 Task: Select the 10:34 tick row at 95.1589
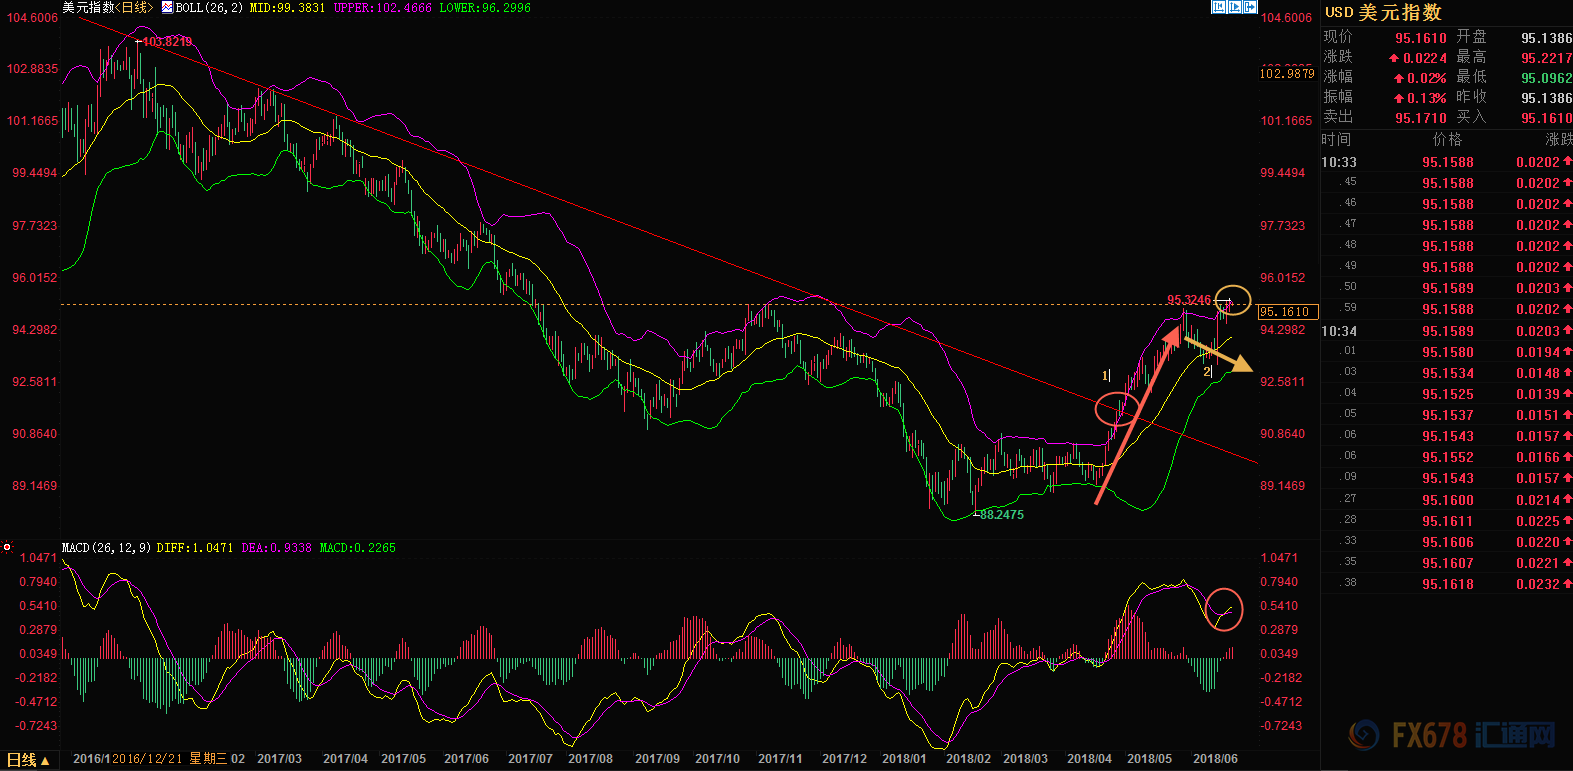pos(1446,331)
